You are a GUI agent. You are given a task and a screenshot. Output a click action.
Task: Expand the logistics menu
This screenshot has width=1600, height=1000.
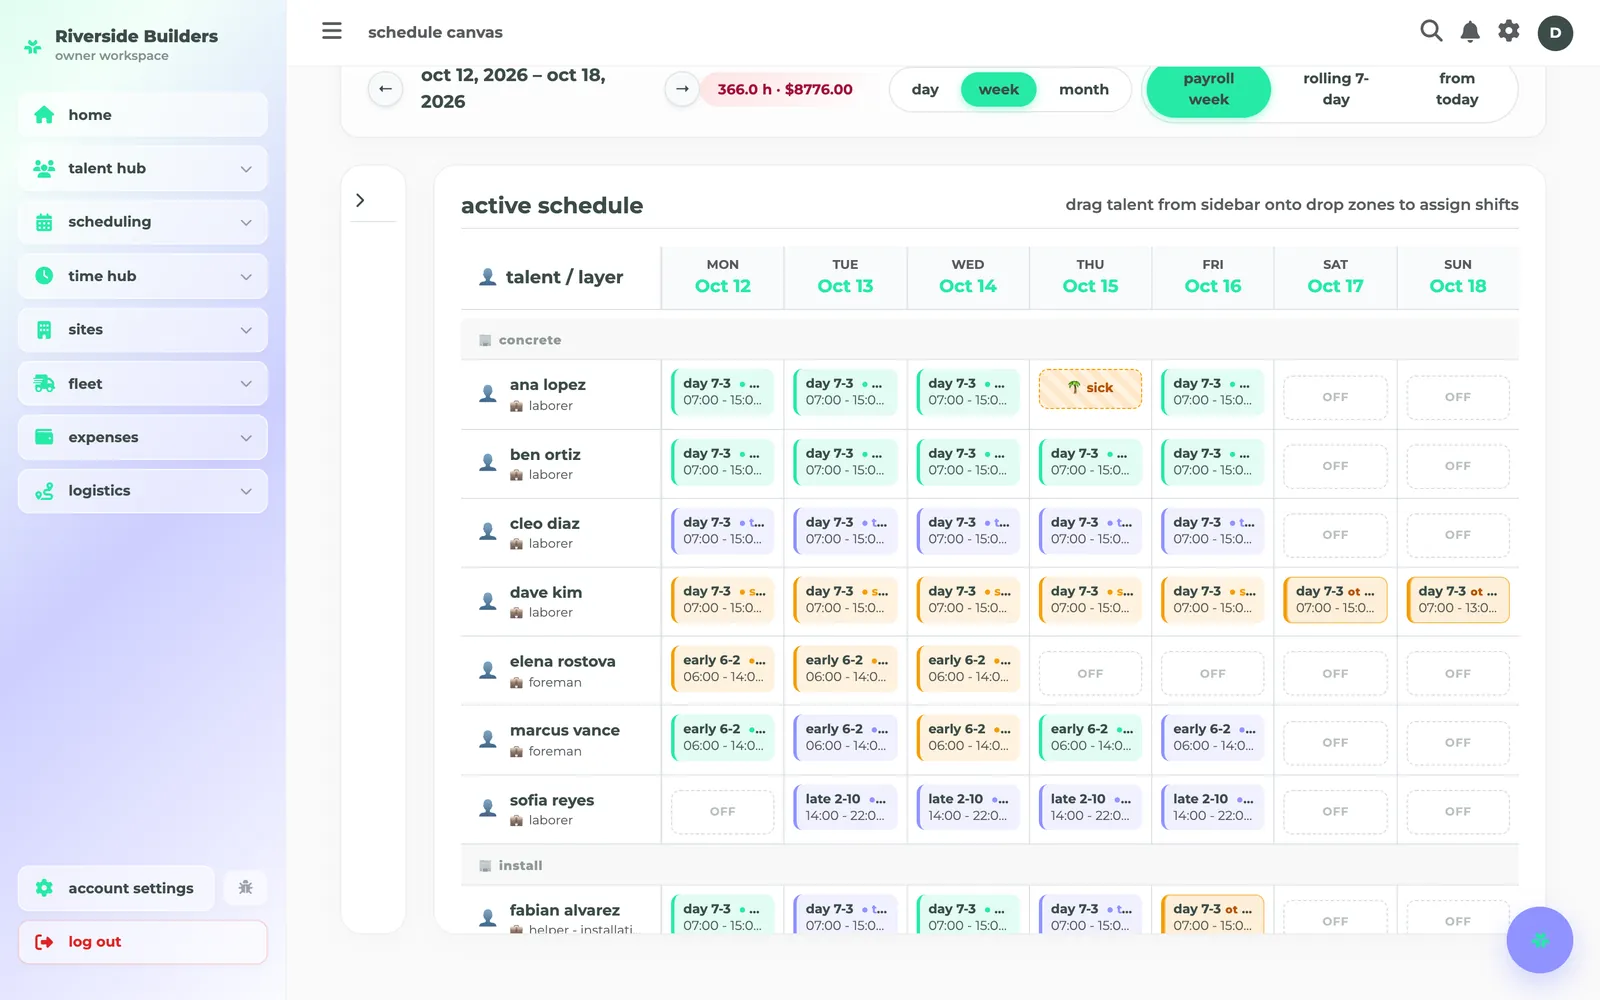[x=143, y=491]
